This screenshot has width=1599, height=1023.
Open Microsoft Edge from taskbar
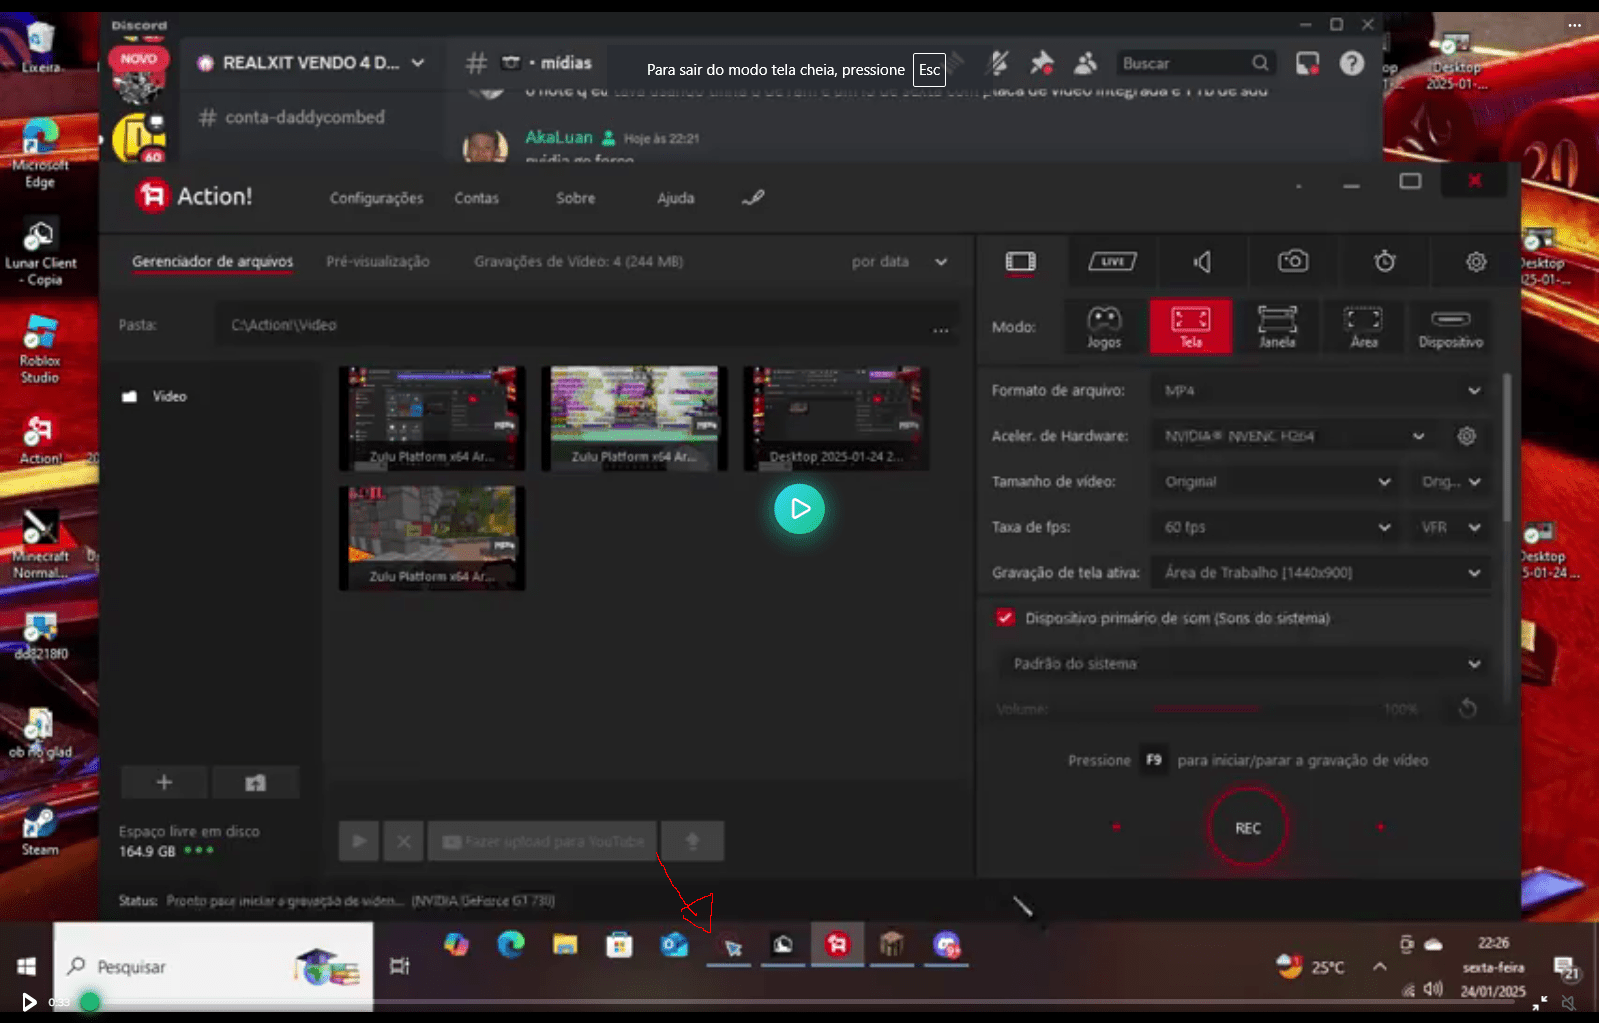(x=511, y=944)
